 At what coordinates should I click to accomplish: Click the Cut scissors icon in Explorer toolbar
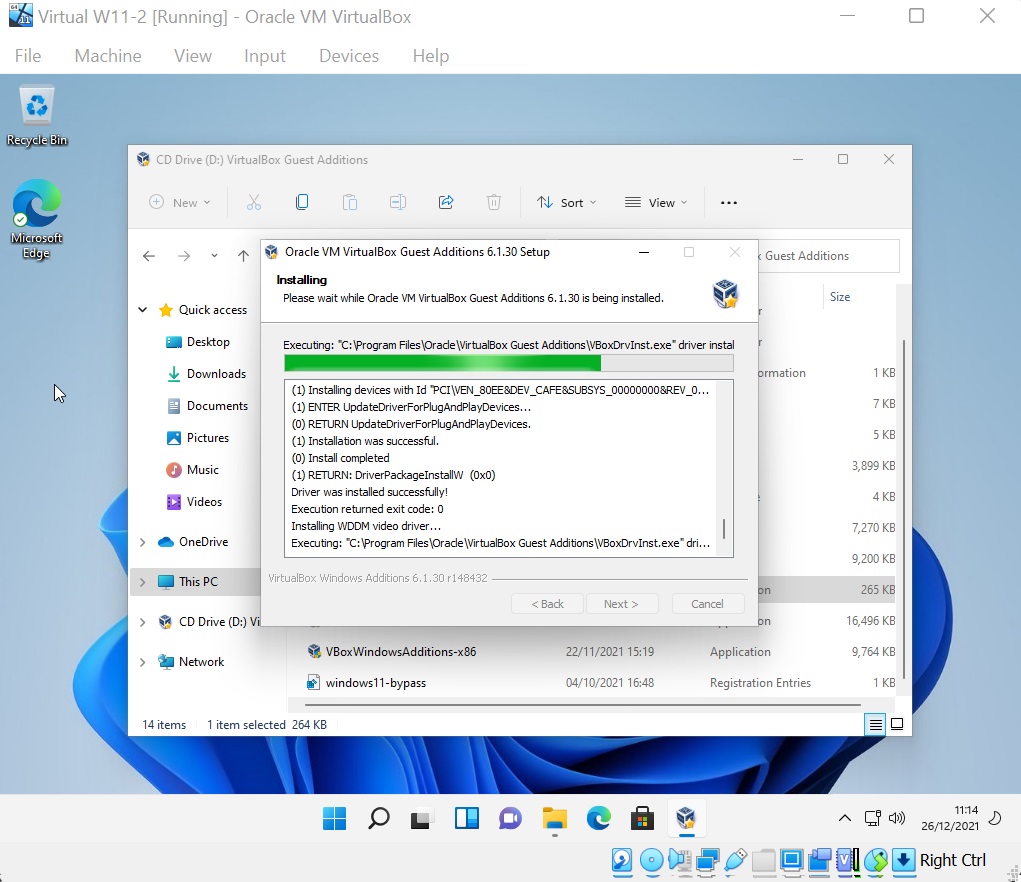click(x=253, y=202)
